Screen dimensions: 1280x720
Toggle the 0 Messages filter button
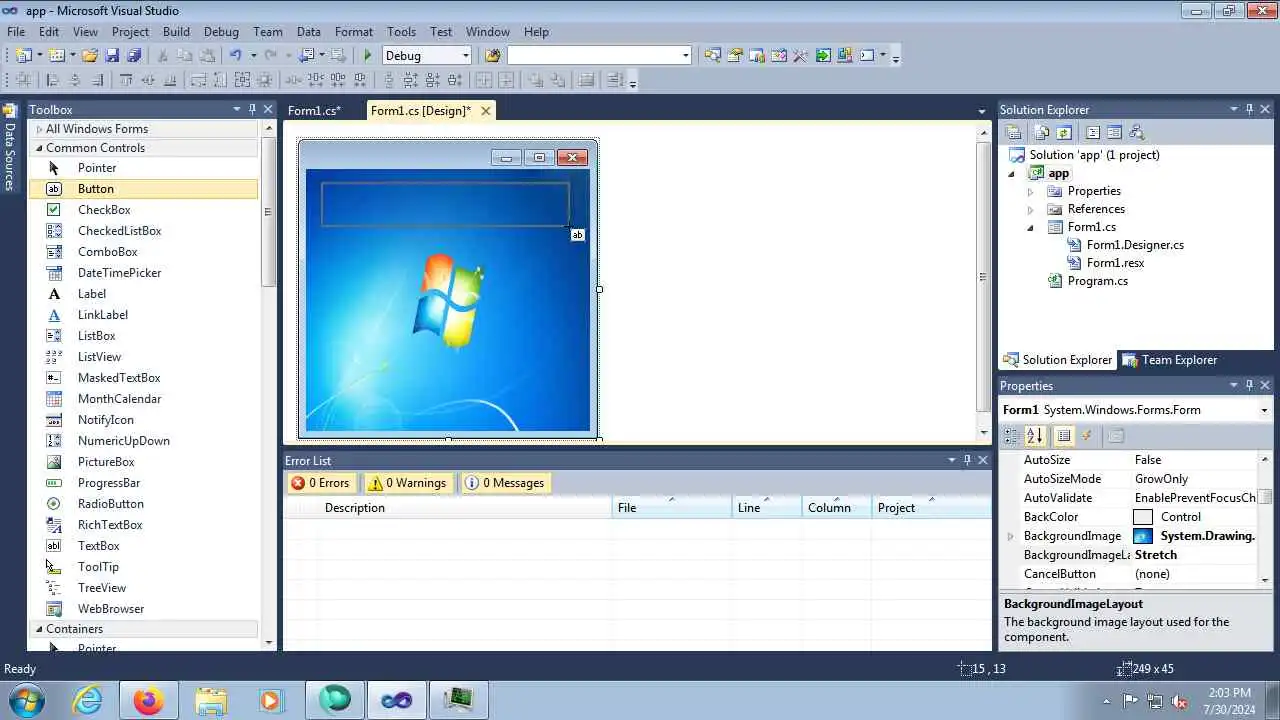click(505, 483)
